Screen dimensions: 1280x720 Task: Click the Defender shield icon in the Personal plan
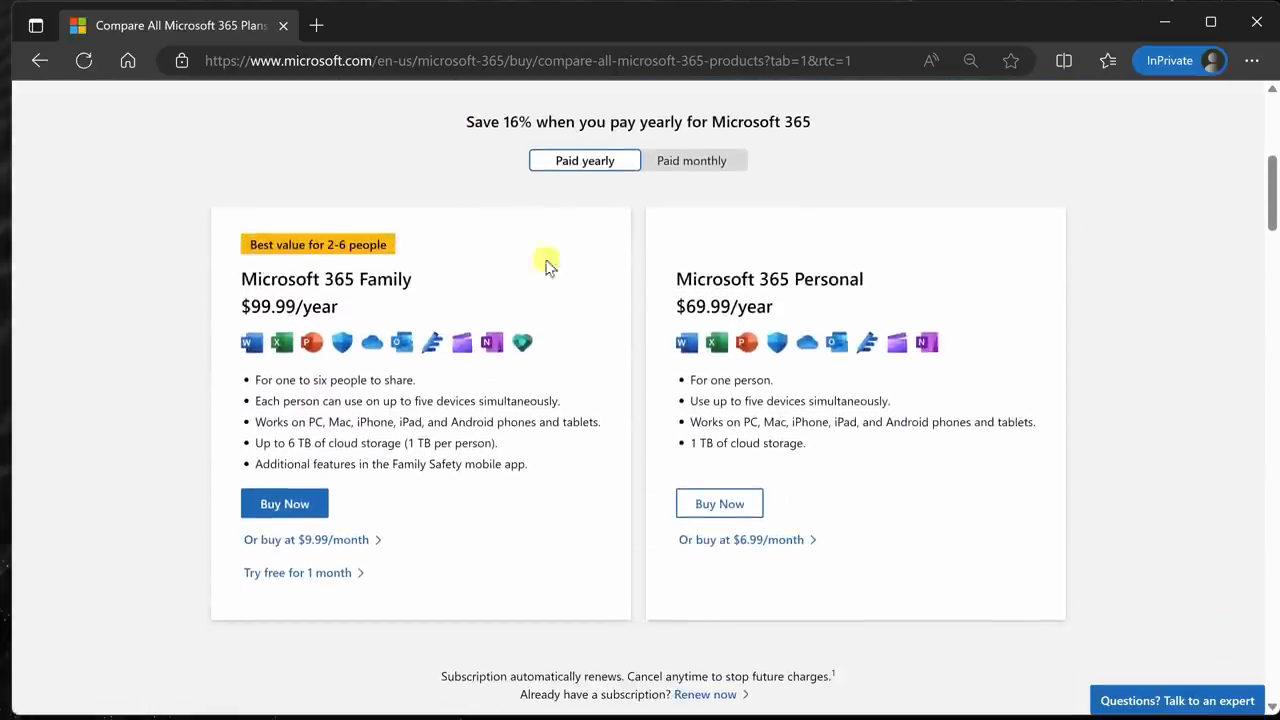pyautogui.click(x=777, y=343)
